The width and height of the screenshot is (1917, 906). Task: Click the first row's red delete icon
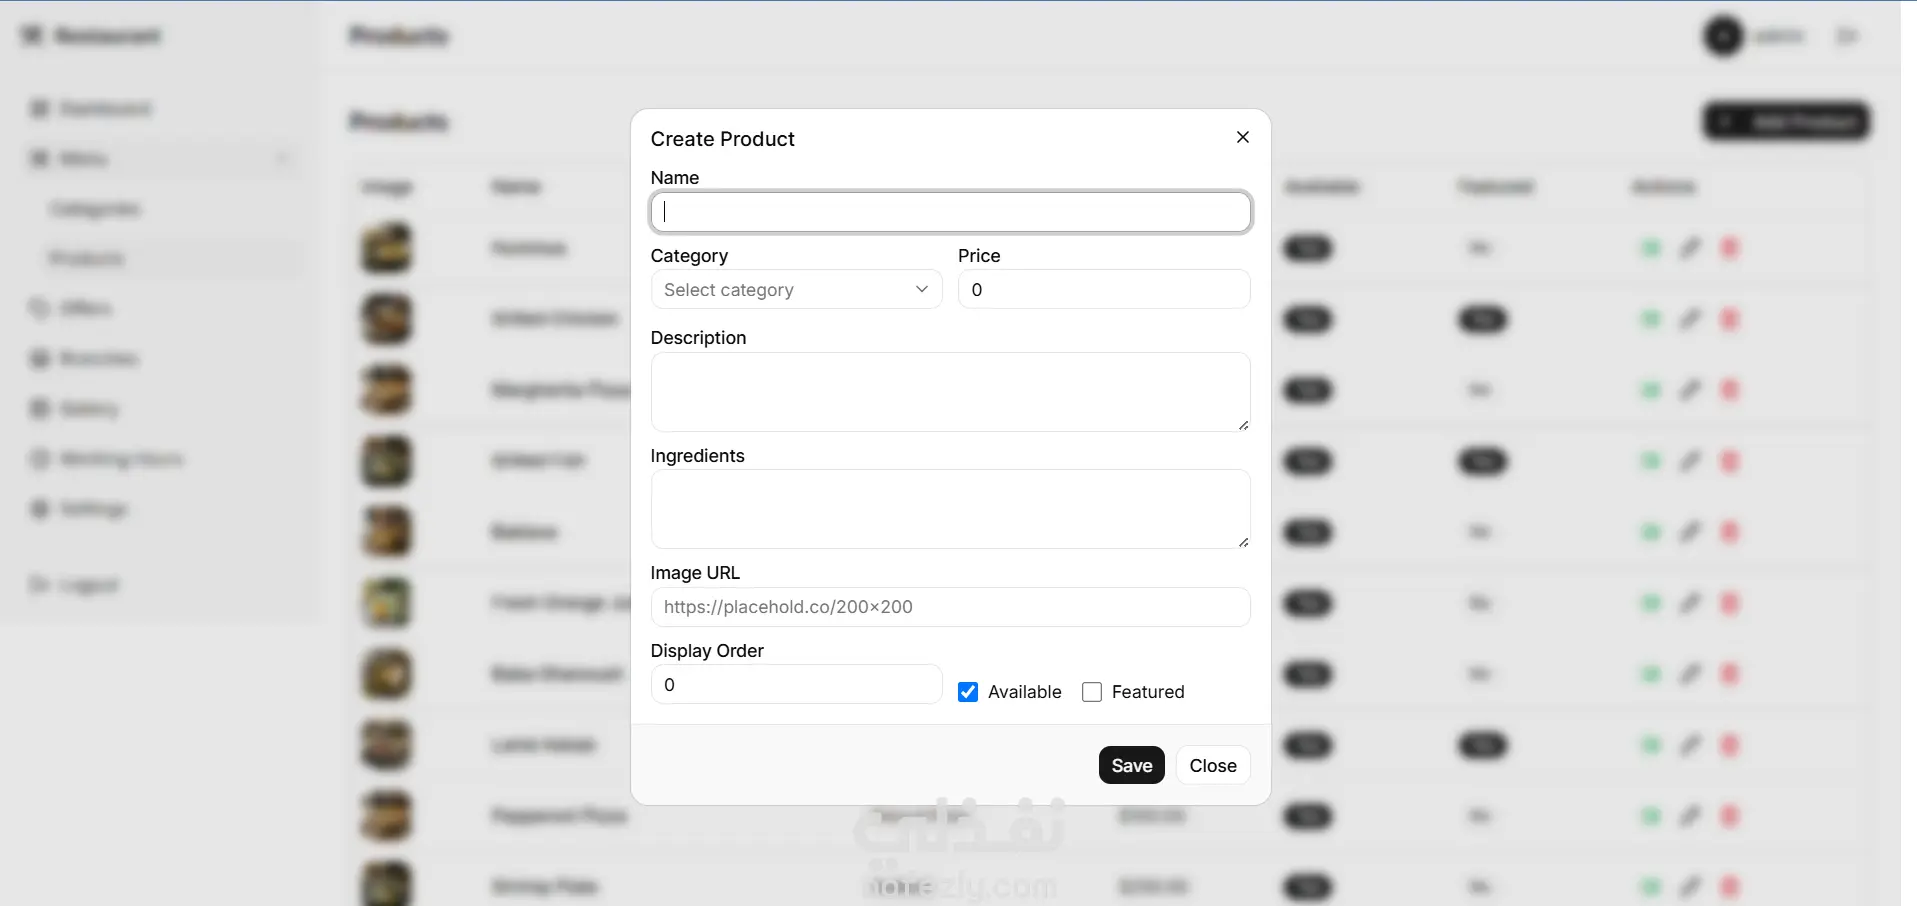click(1730, 248)
